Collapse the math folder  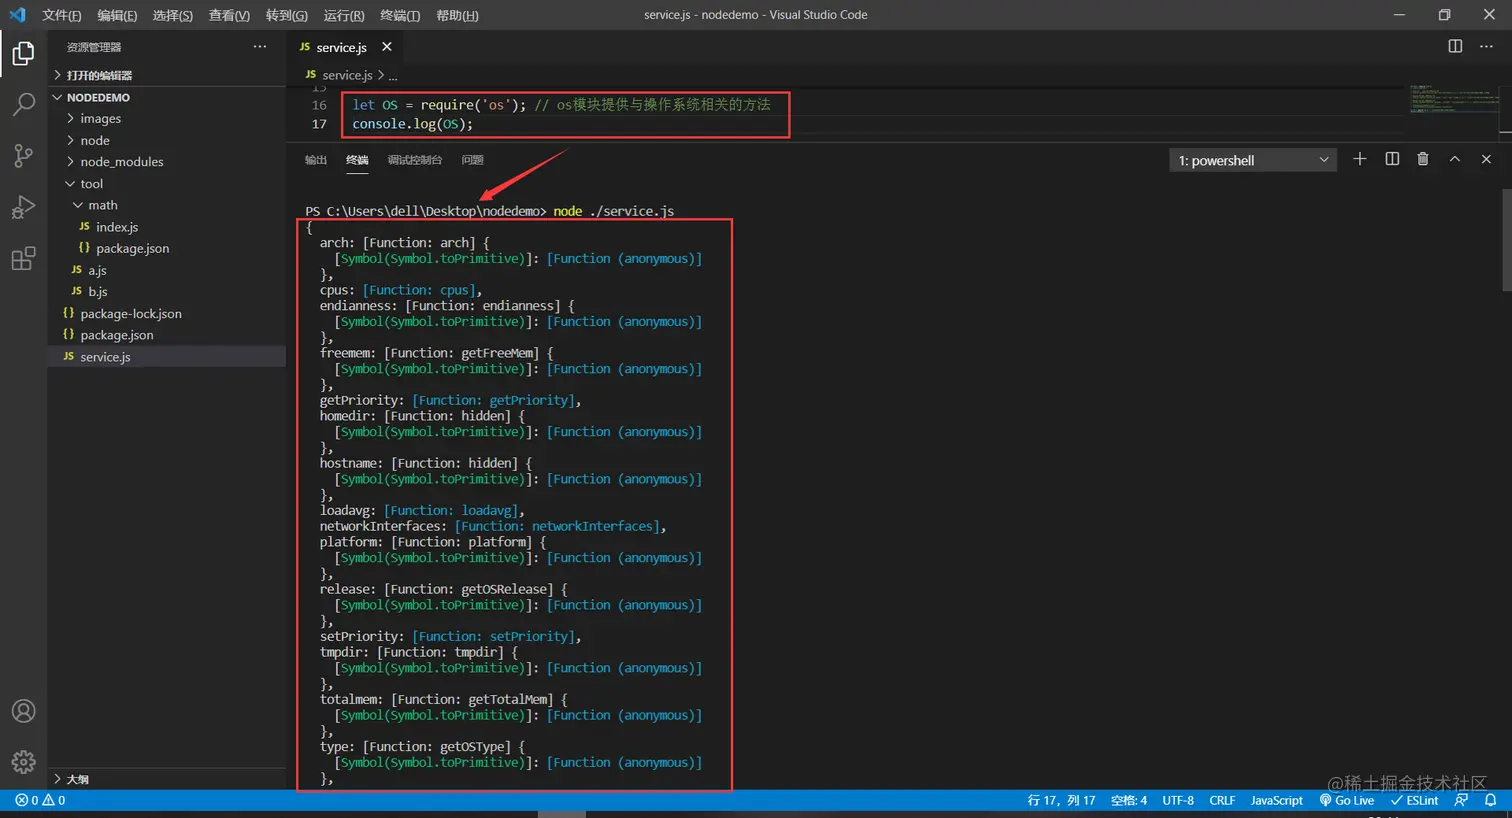[x=167, y=205]
